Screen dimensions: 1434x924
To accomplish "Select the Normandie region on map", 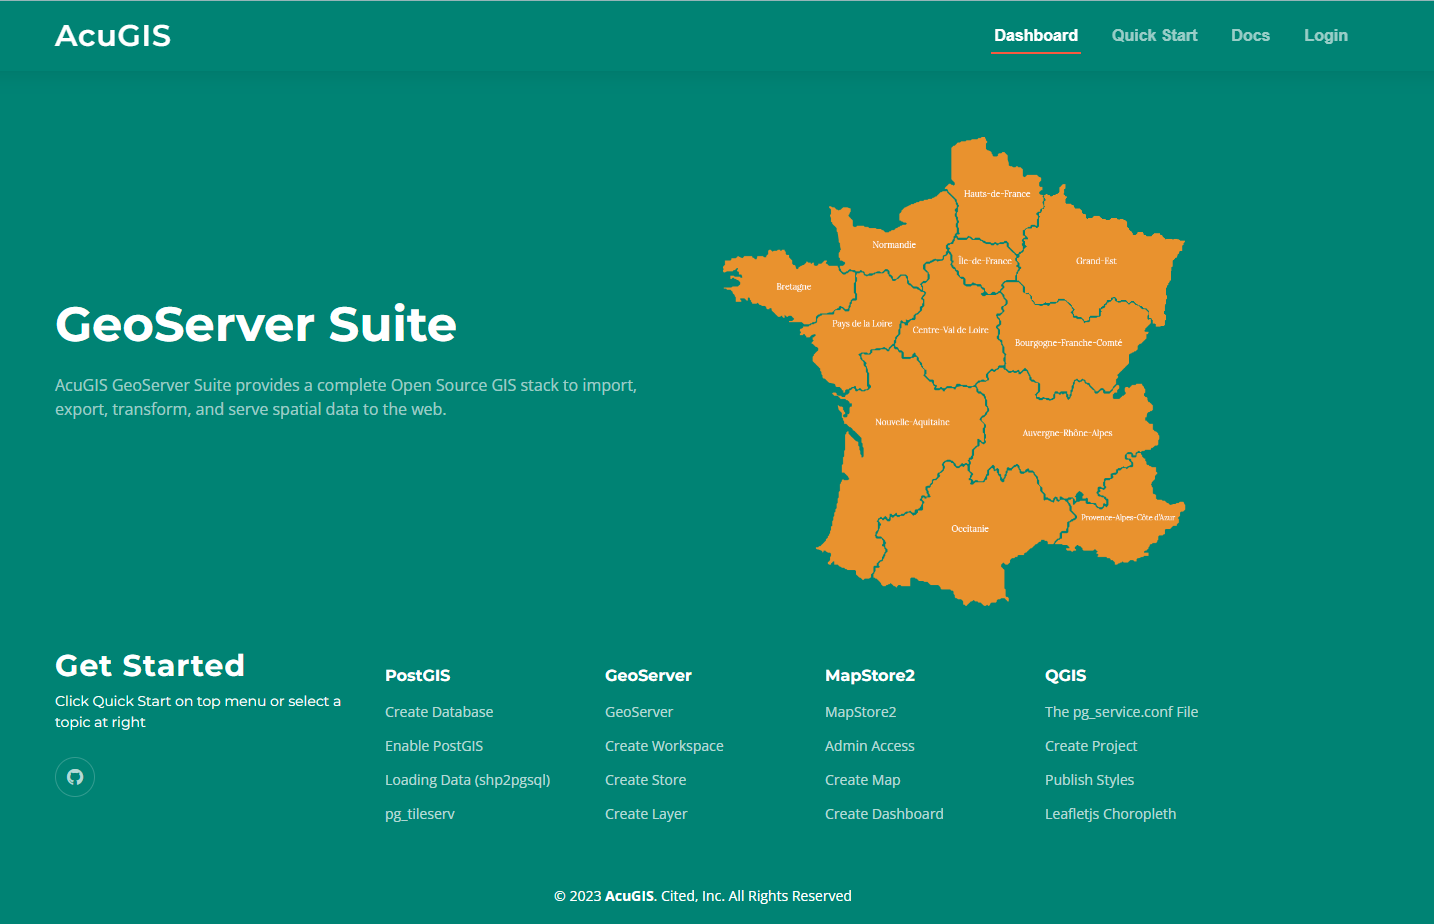I will click(893, 243).
